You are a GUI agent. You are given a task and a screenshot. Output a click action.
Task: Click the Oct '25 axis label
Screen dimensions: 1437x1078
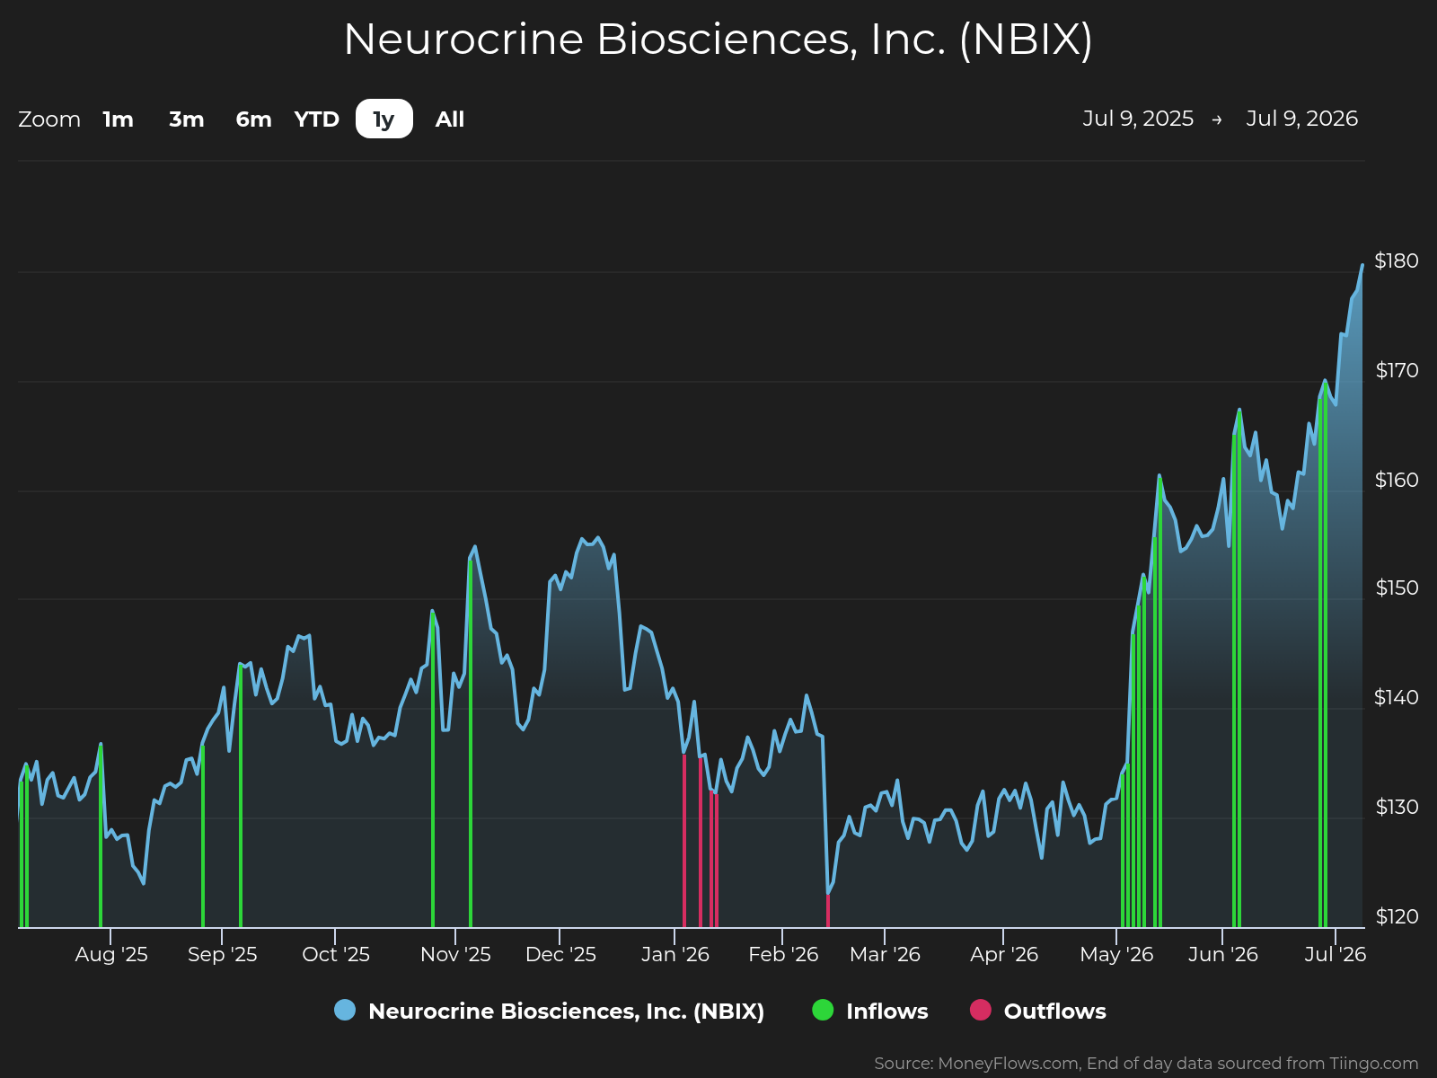[336, 955]
